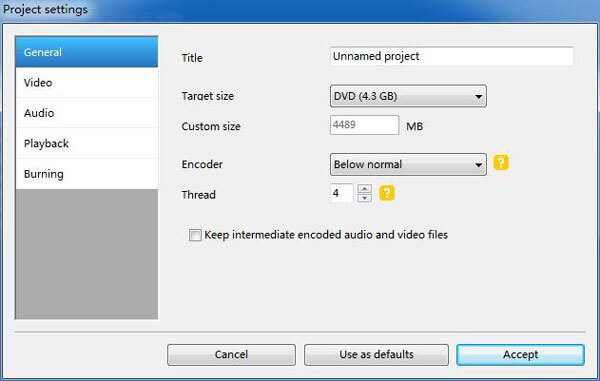Increase Thread count with up arrow
The width and height of the screenshot is (600, 381).
coord(365,189)
